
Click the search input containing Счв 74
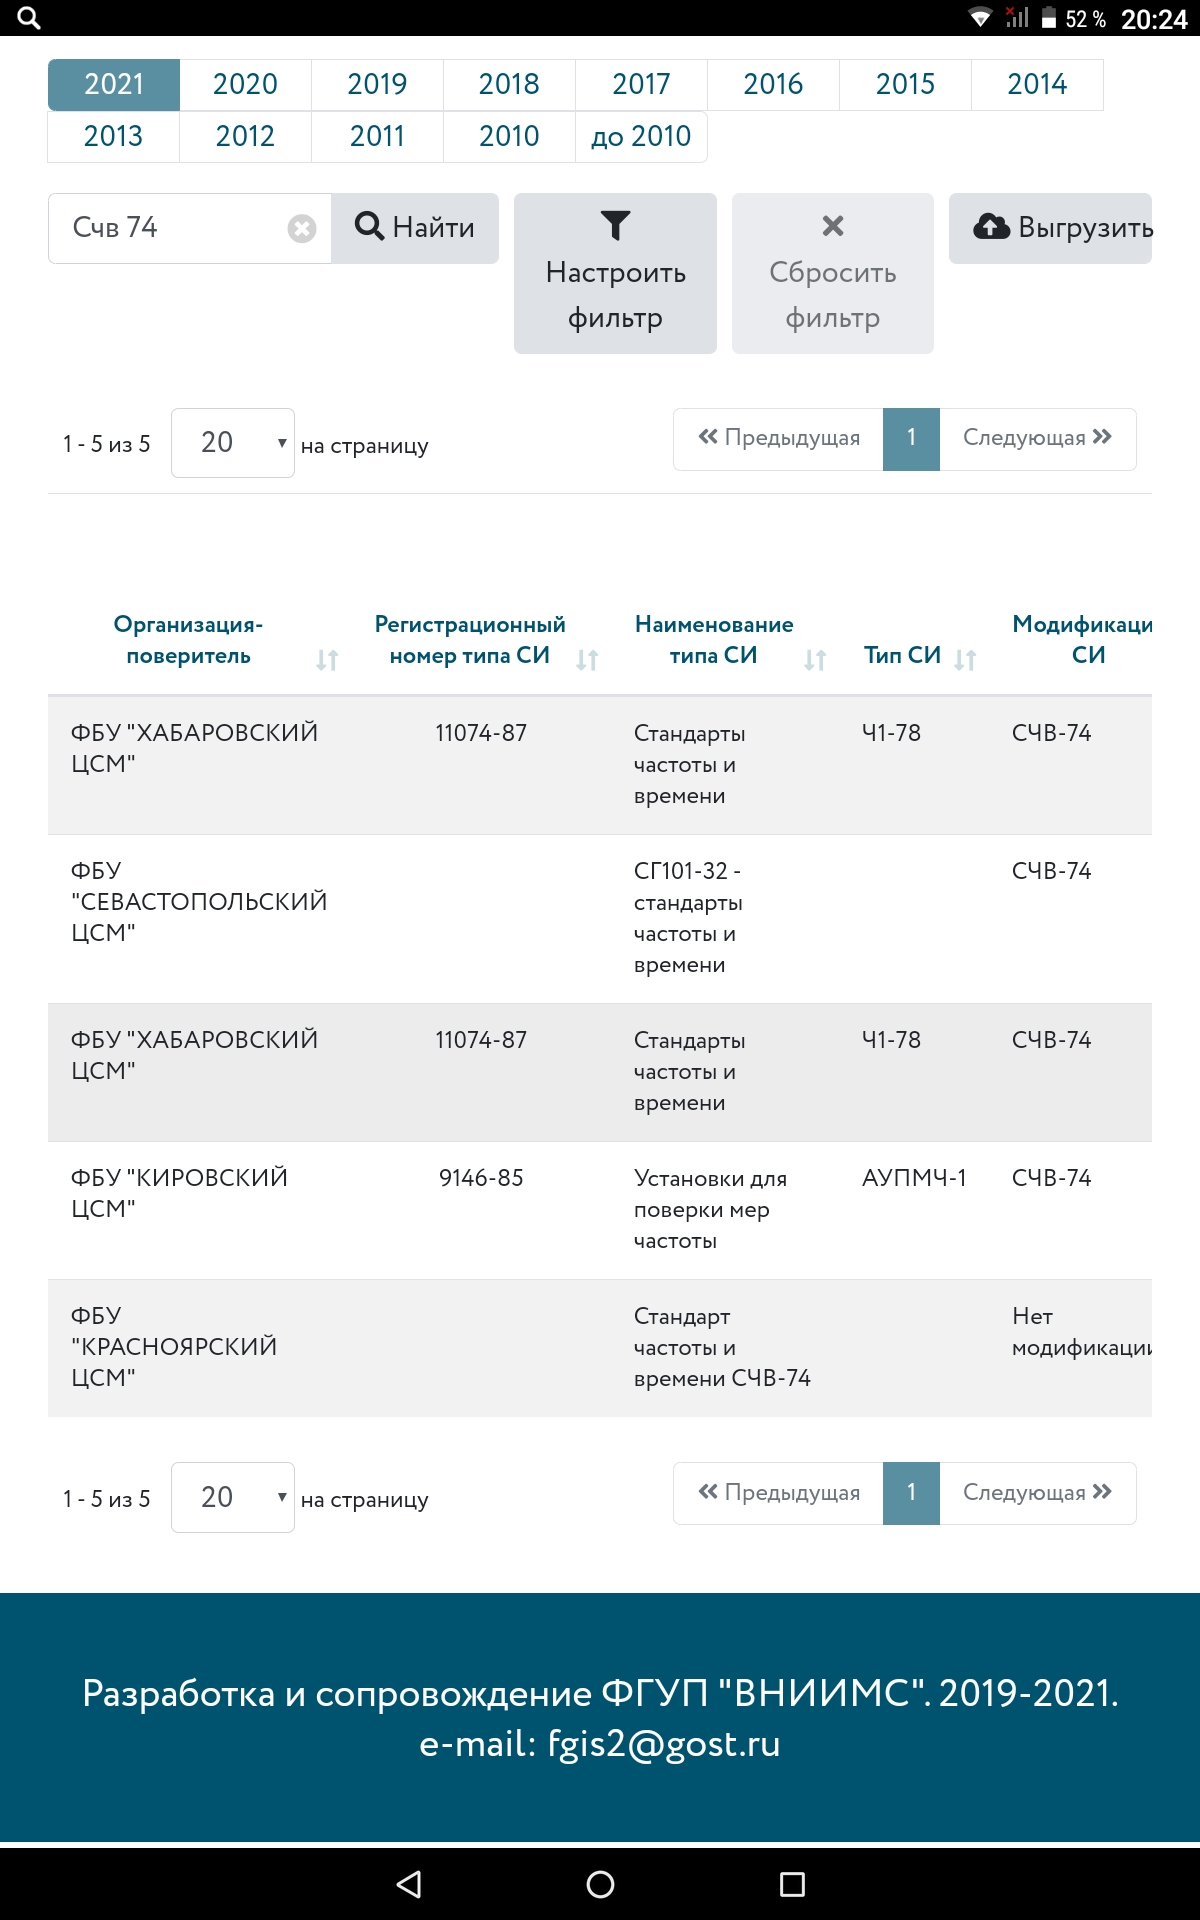[175, 228]
